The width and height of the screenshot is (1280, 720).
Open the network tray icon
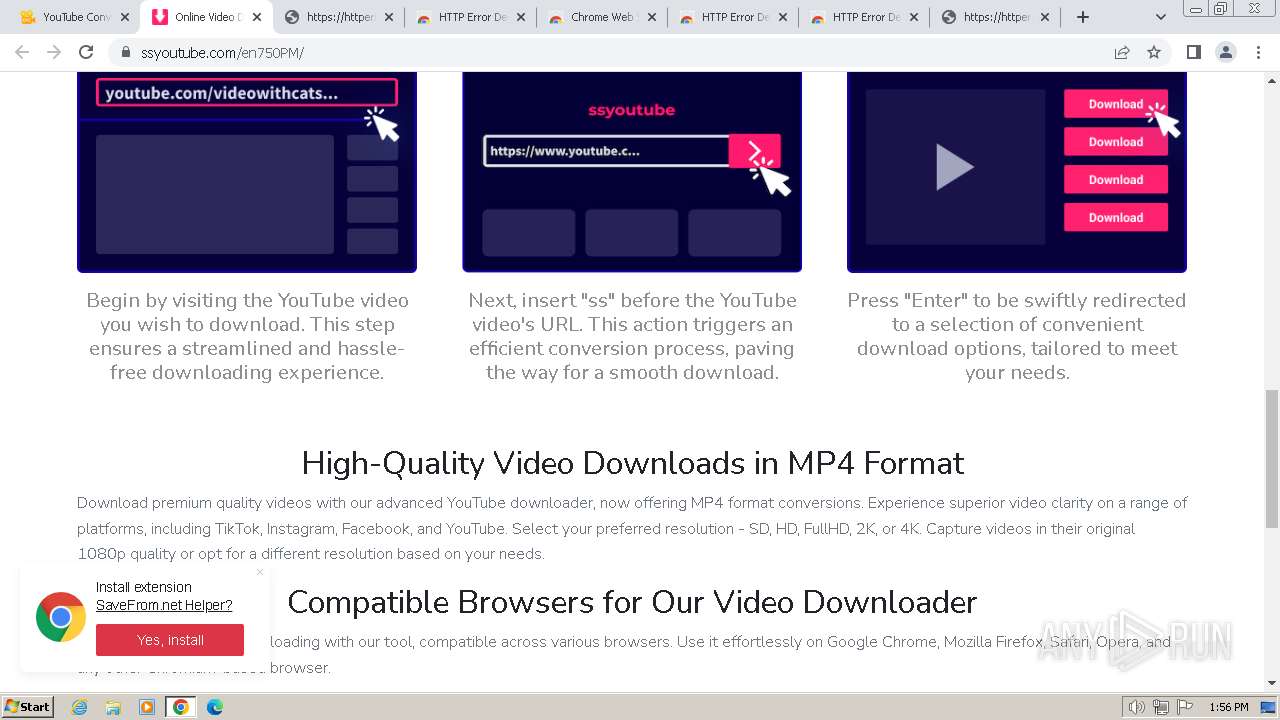tap(1160, 707)
